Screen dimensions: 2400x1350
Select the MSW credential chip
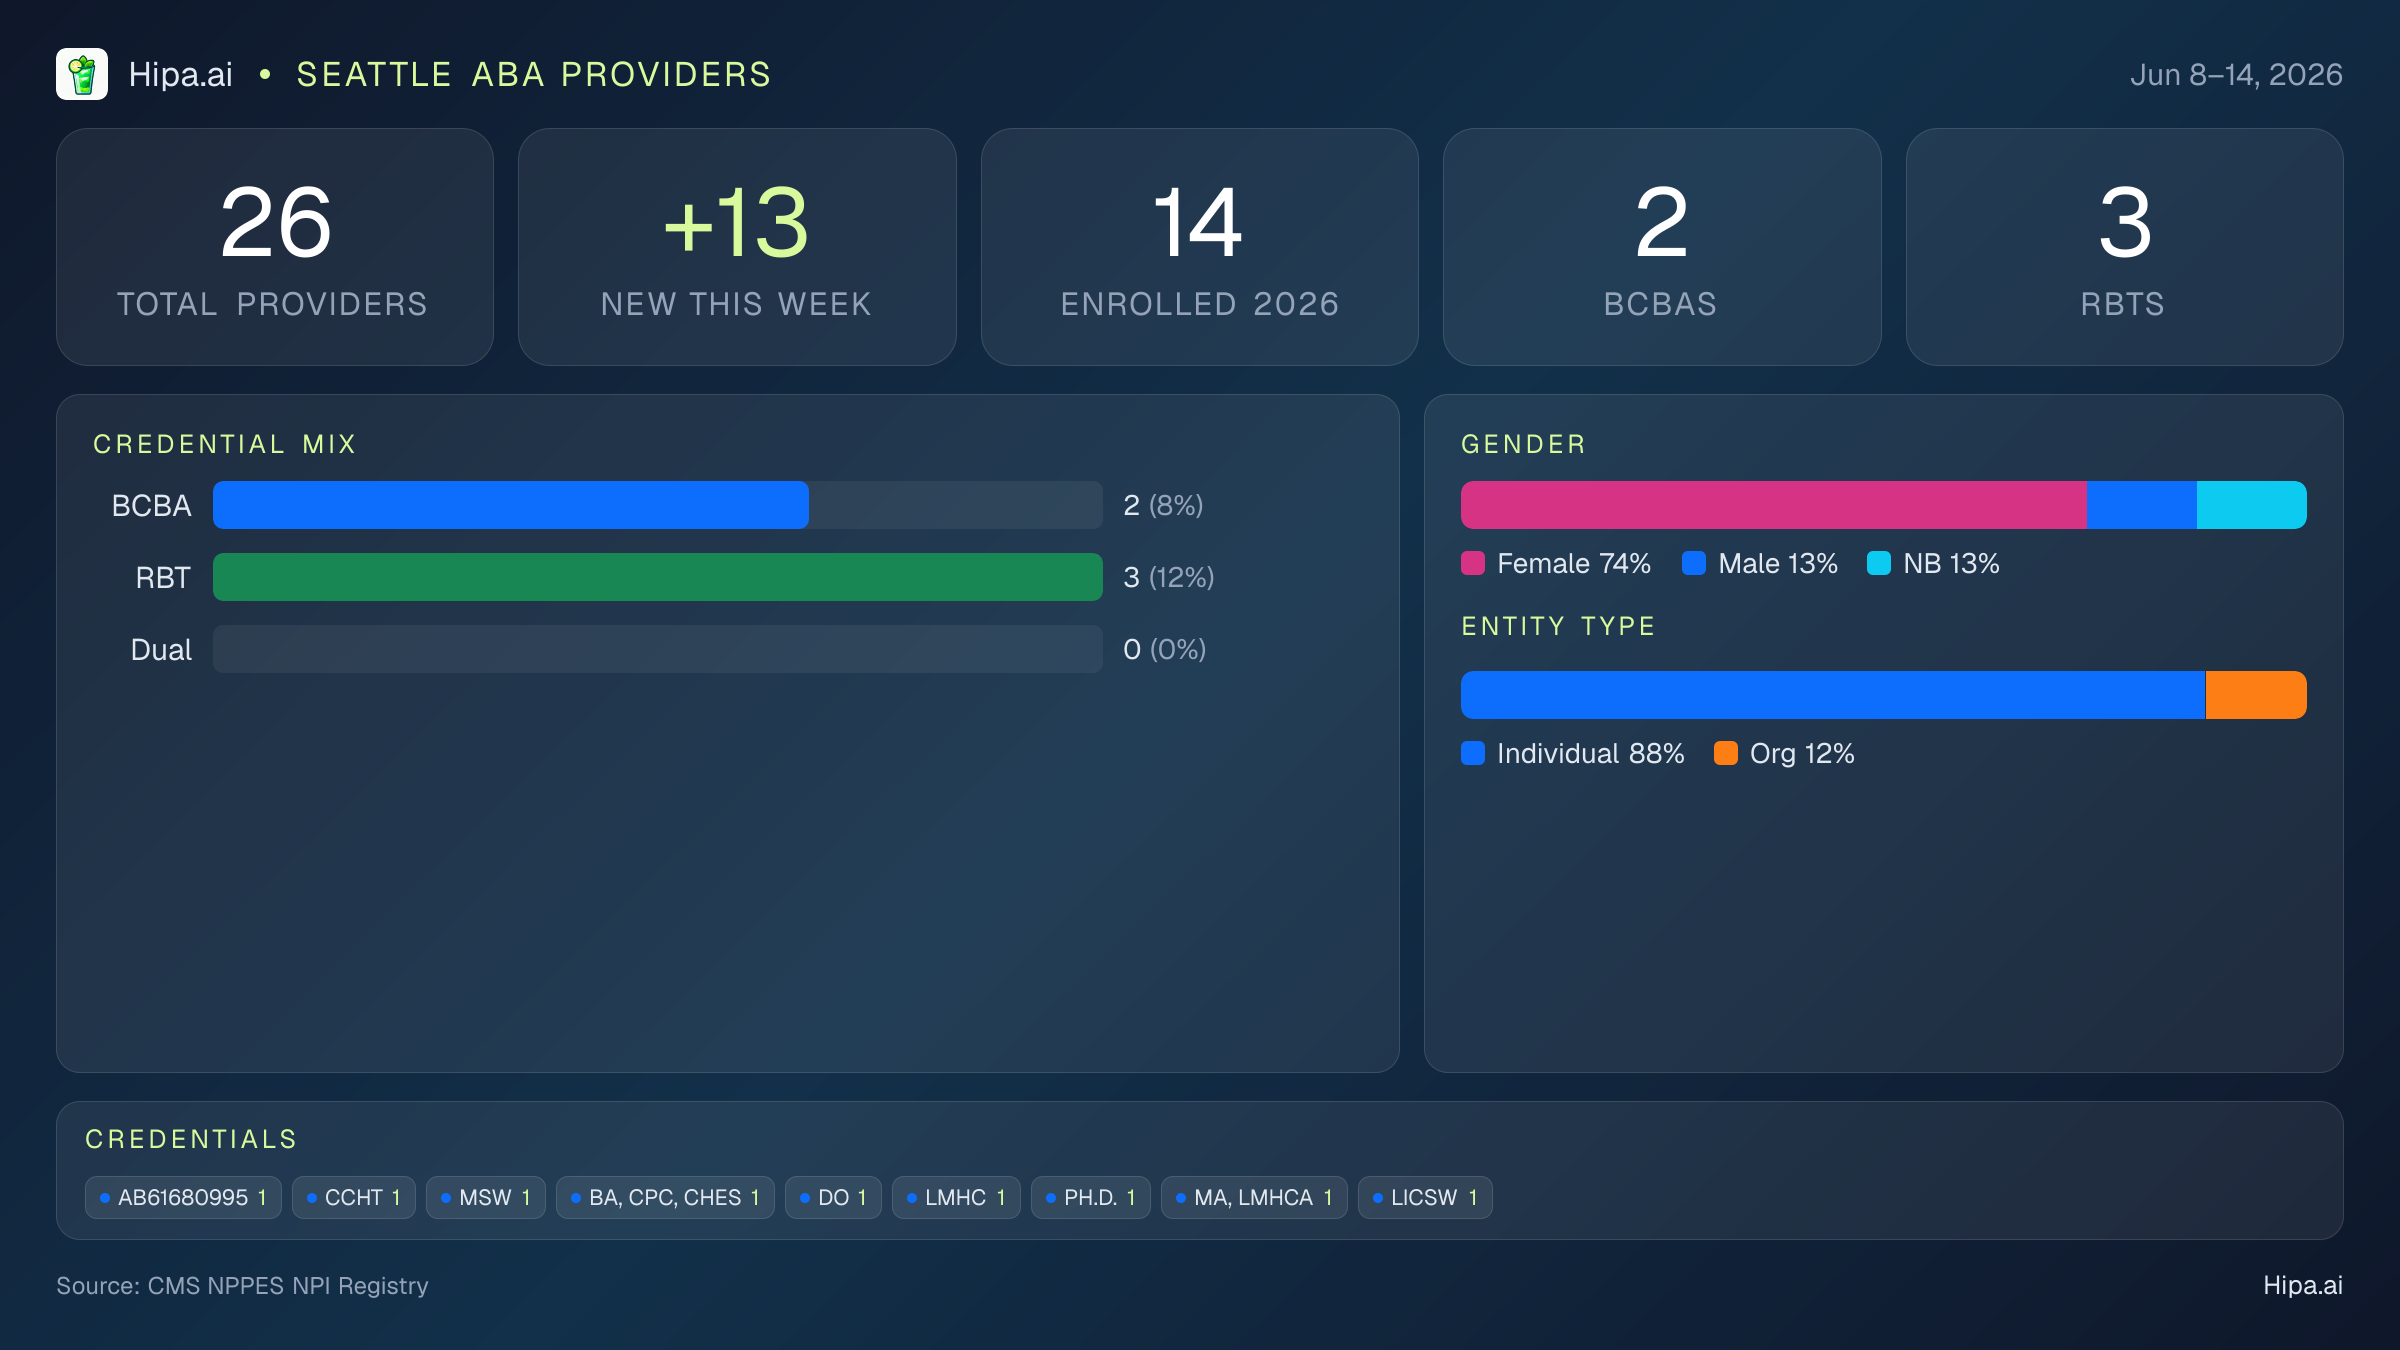coord(486,1197)
